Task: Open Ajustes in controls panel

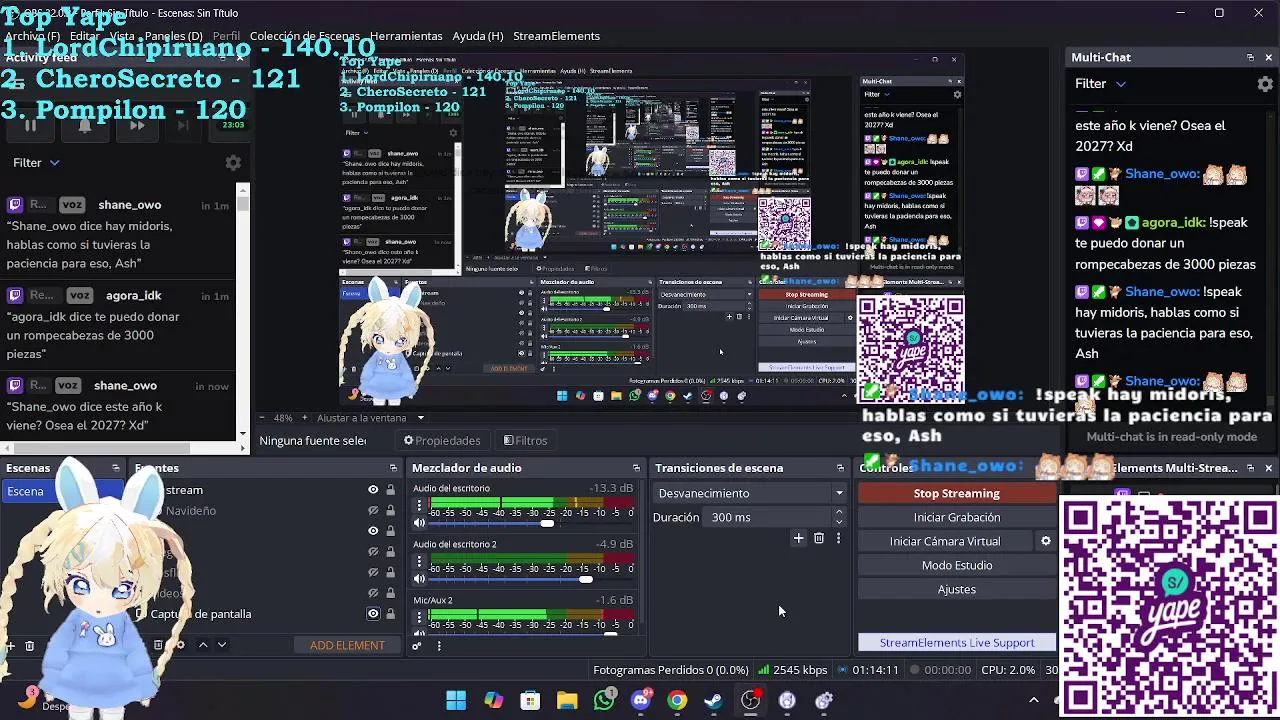Action: click(956, 589)
